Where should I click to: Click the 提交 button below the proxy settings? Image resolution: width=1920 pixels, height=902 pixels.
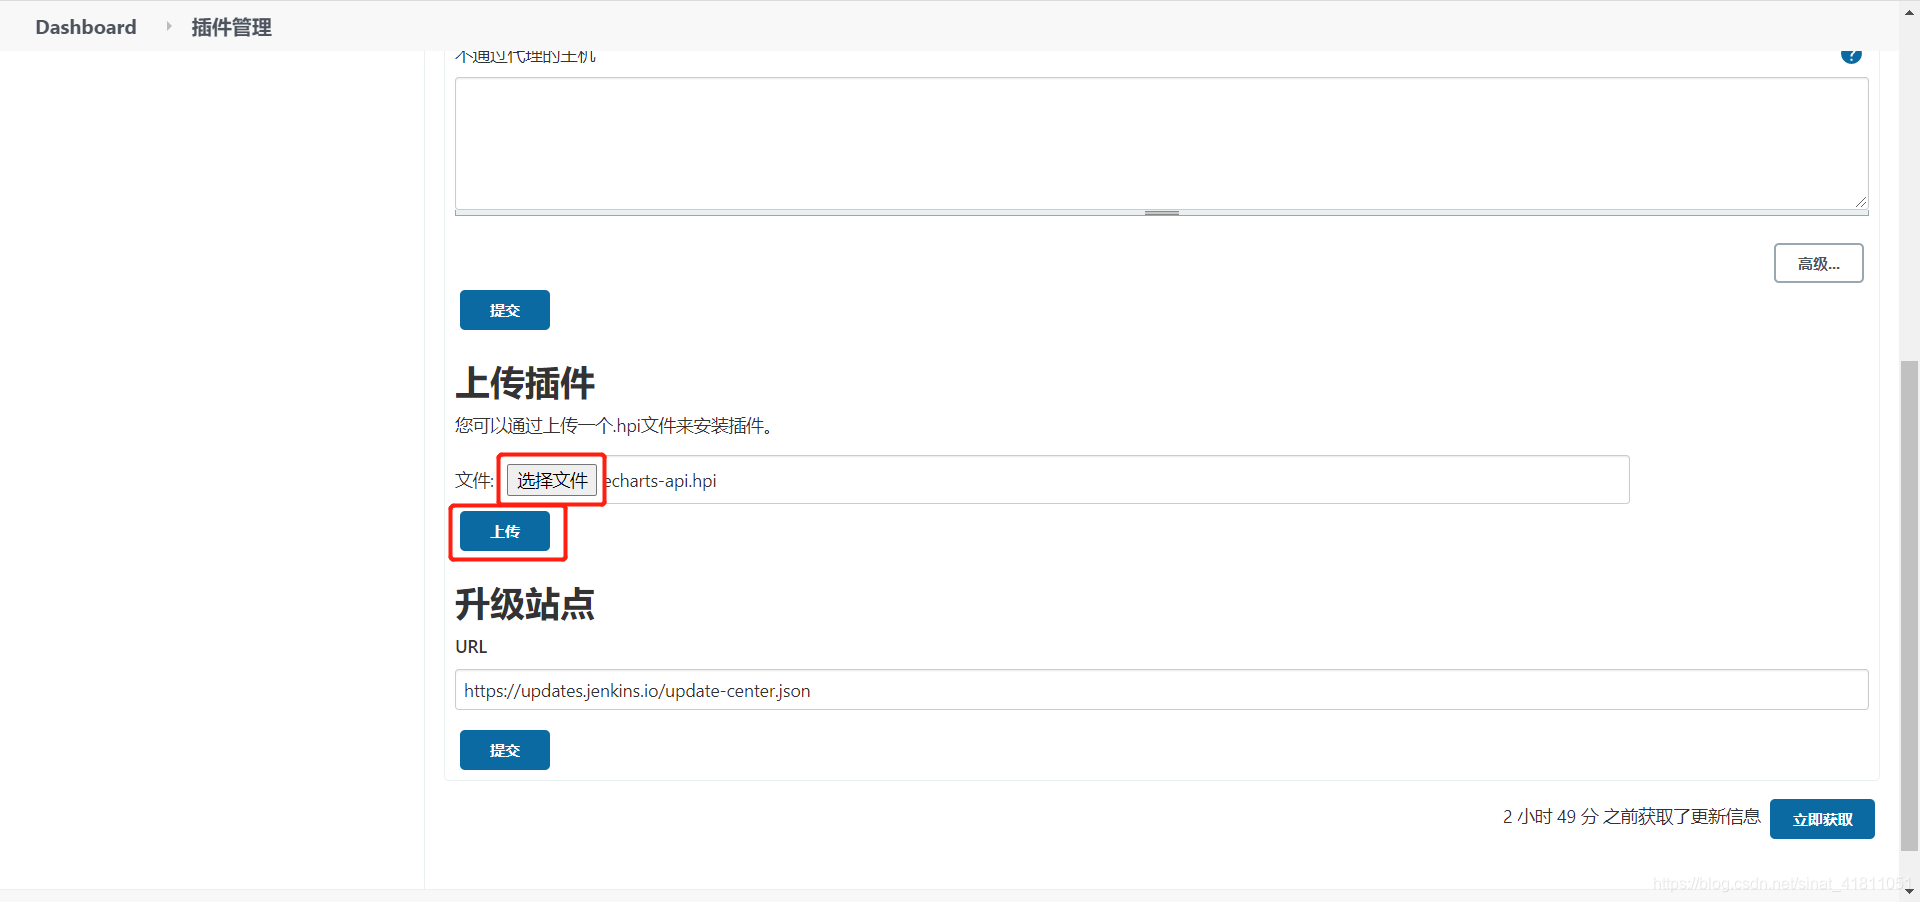505,310
